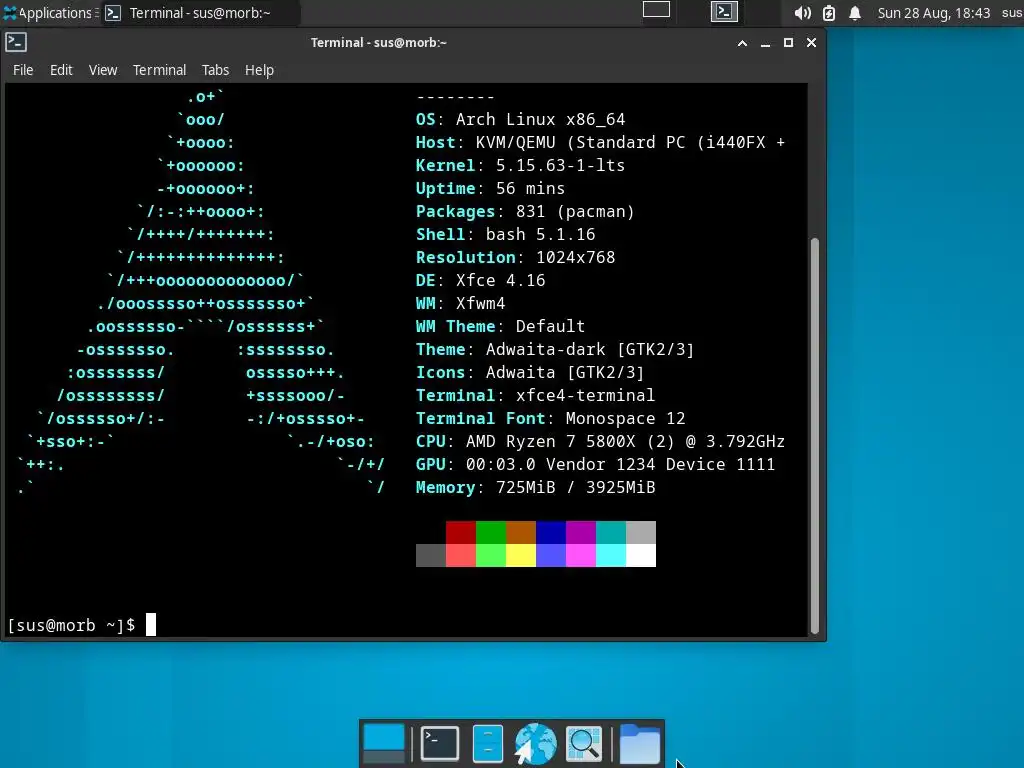The image size is (1024, 768).
Task: Open the Tabs menu
Action: pos(216,70)
